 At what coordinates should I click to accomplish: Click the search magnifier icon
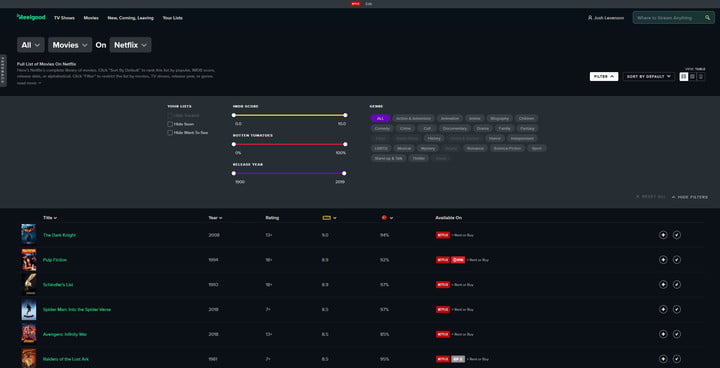click(708, 18)
